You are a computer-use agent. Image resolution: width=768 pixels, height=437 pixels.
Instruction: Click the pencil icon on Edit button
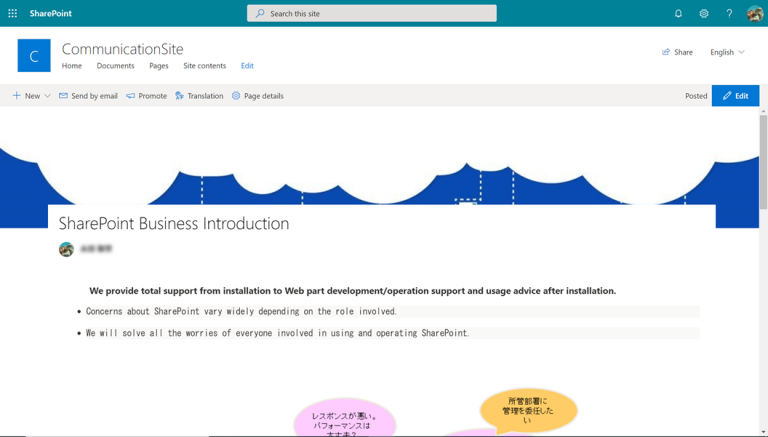click(x=727, y=96)
